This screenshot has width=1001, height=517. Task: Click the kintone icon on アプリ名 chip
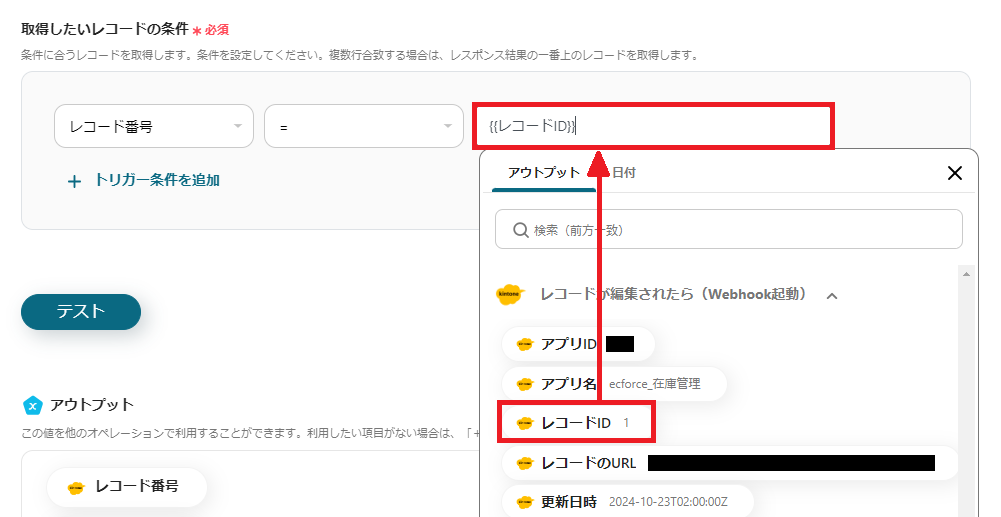pyautogui.click(x=525, y=384)
